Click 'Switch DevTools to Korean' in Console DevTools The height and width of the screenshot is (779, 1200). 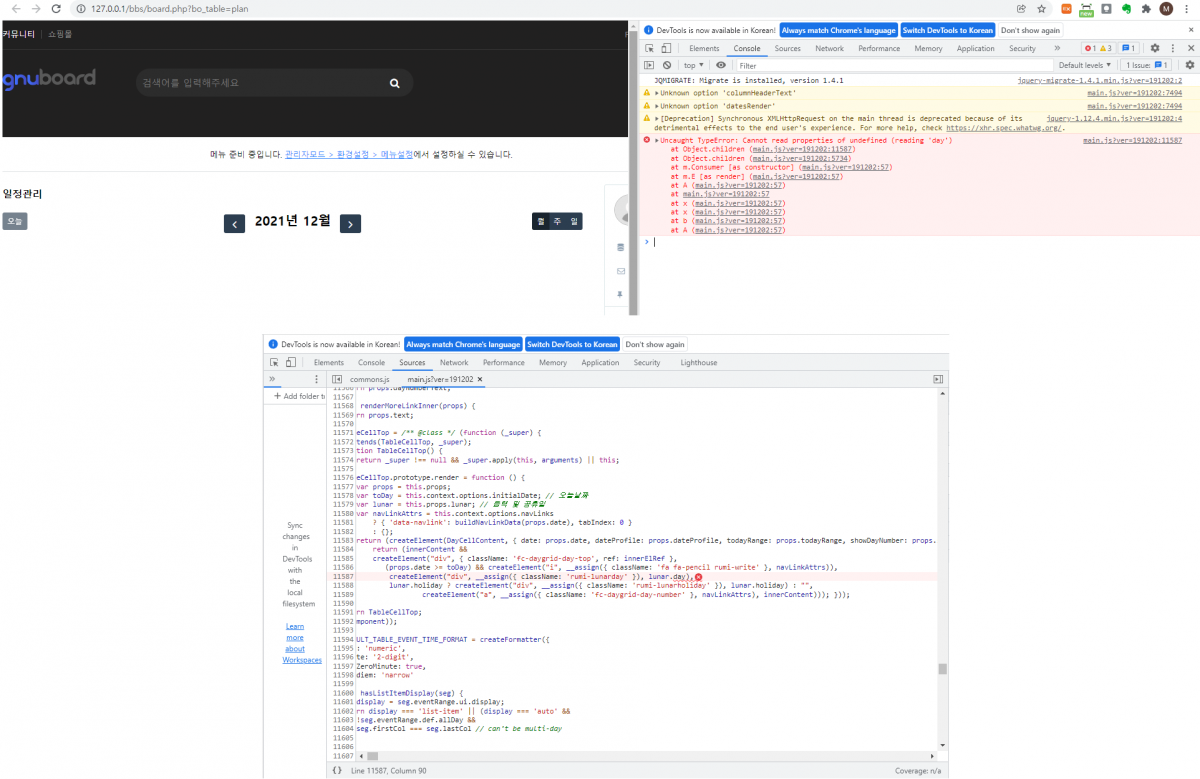click(949, 30)
